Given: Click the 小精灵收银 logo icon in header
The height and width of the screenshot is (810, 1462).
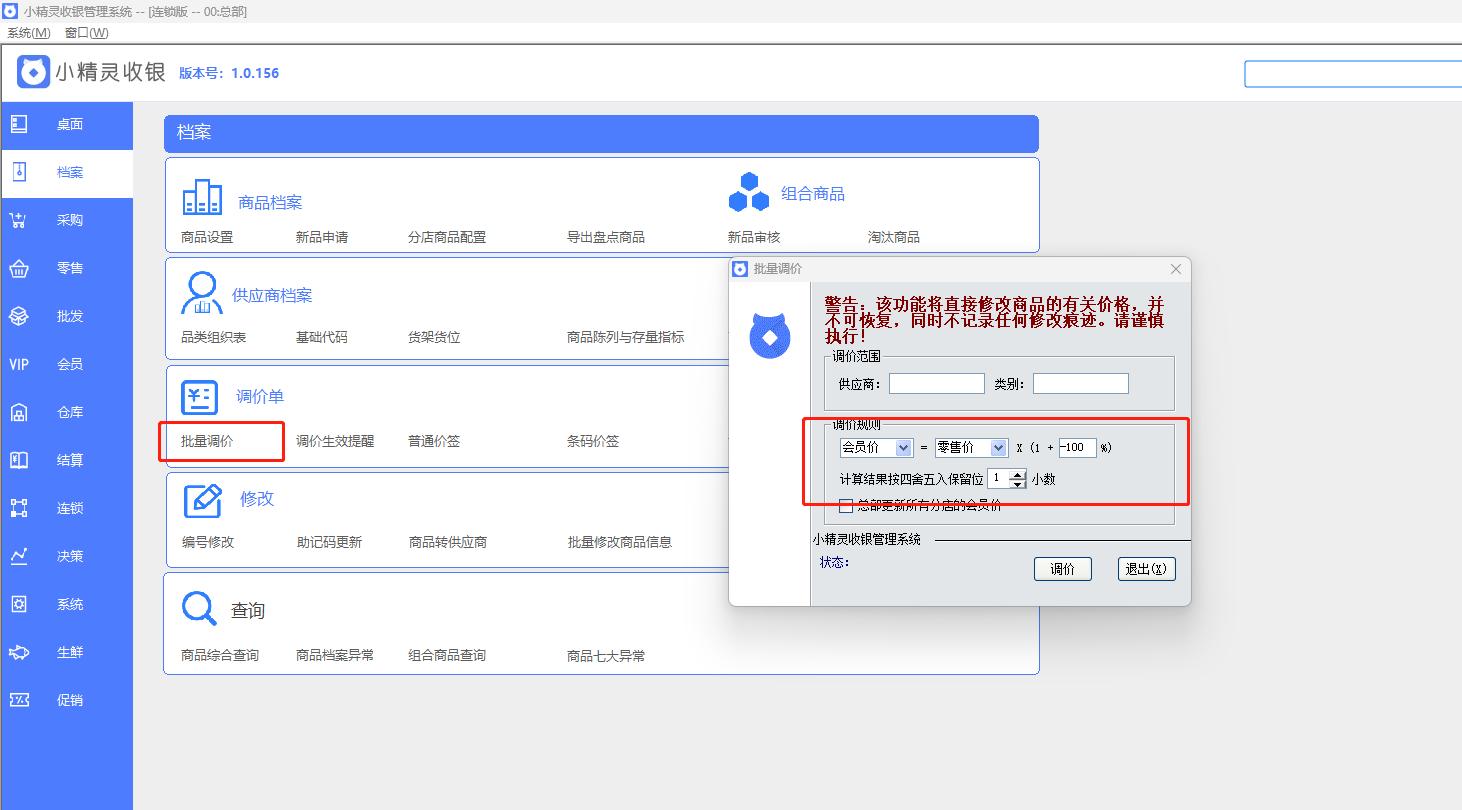Looking at the screenshot, I should pyautogui.click(x=34, y=72).
